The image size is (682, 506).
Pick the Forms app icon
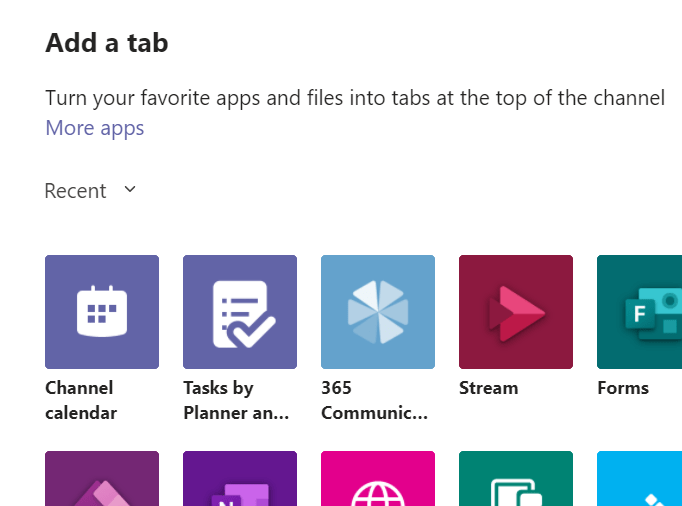639,312
